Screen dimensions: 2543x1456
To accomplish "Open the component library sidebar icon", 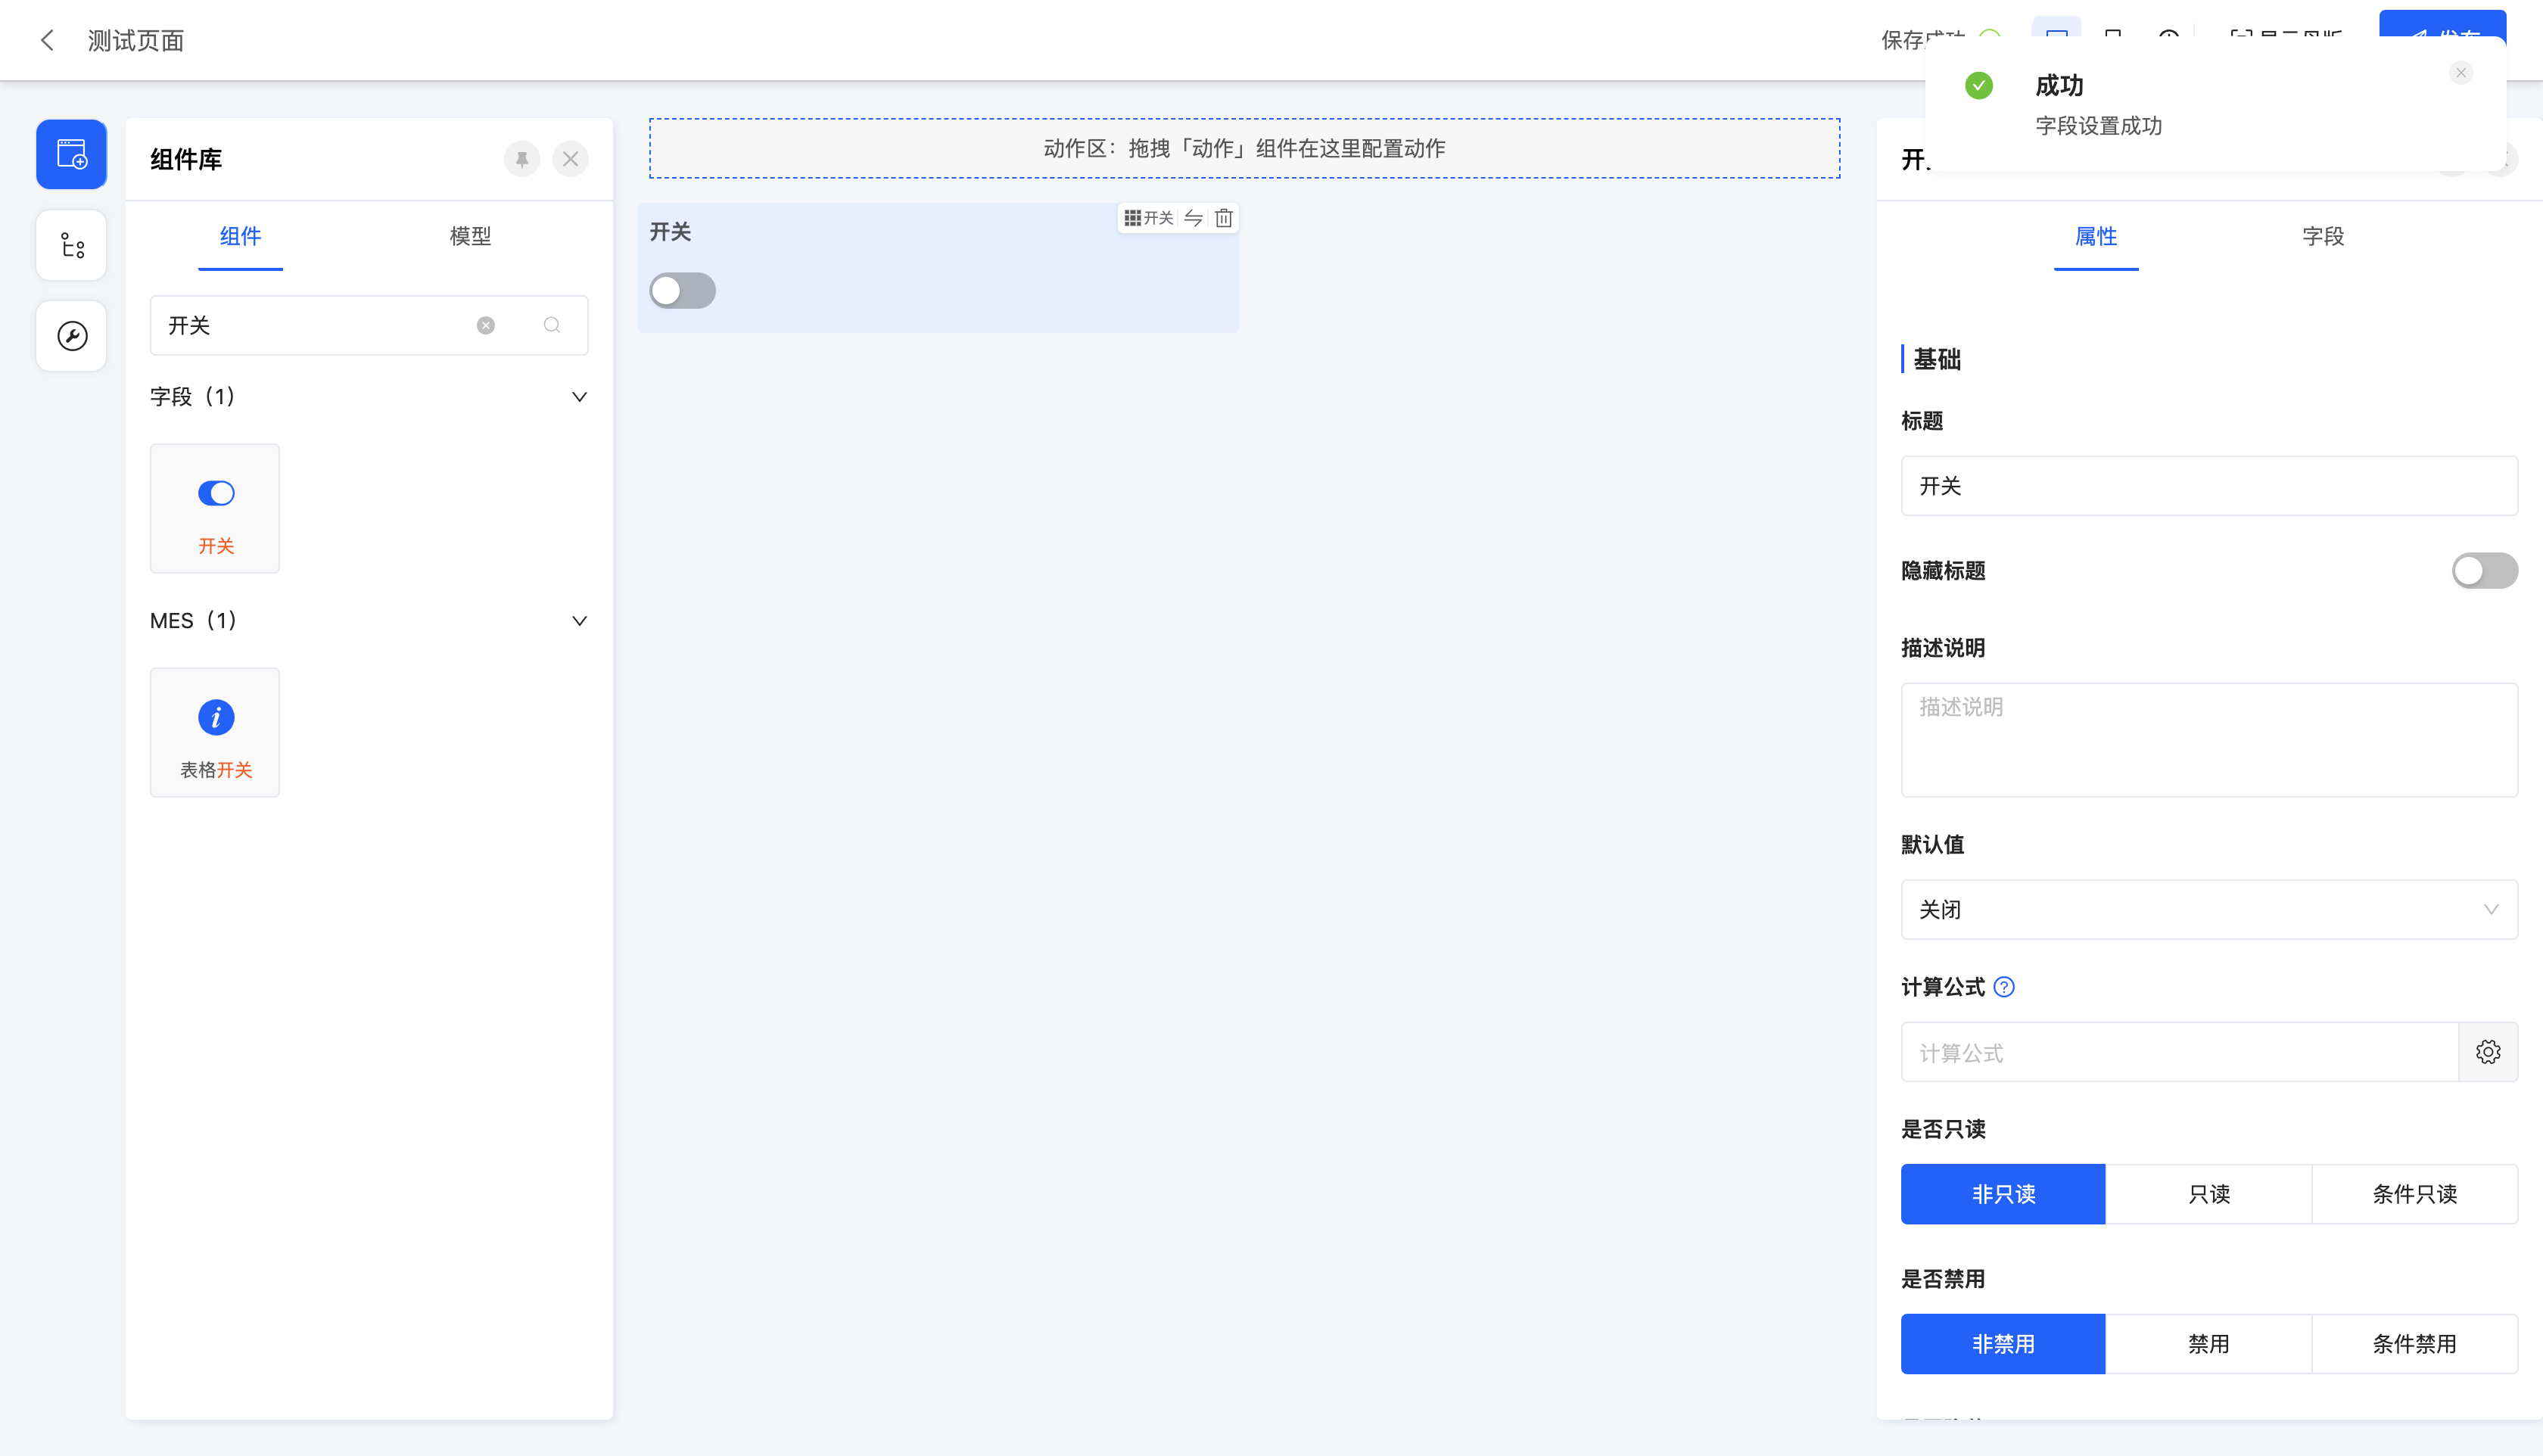I will 71,154.
